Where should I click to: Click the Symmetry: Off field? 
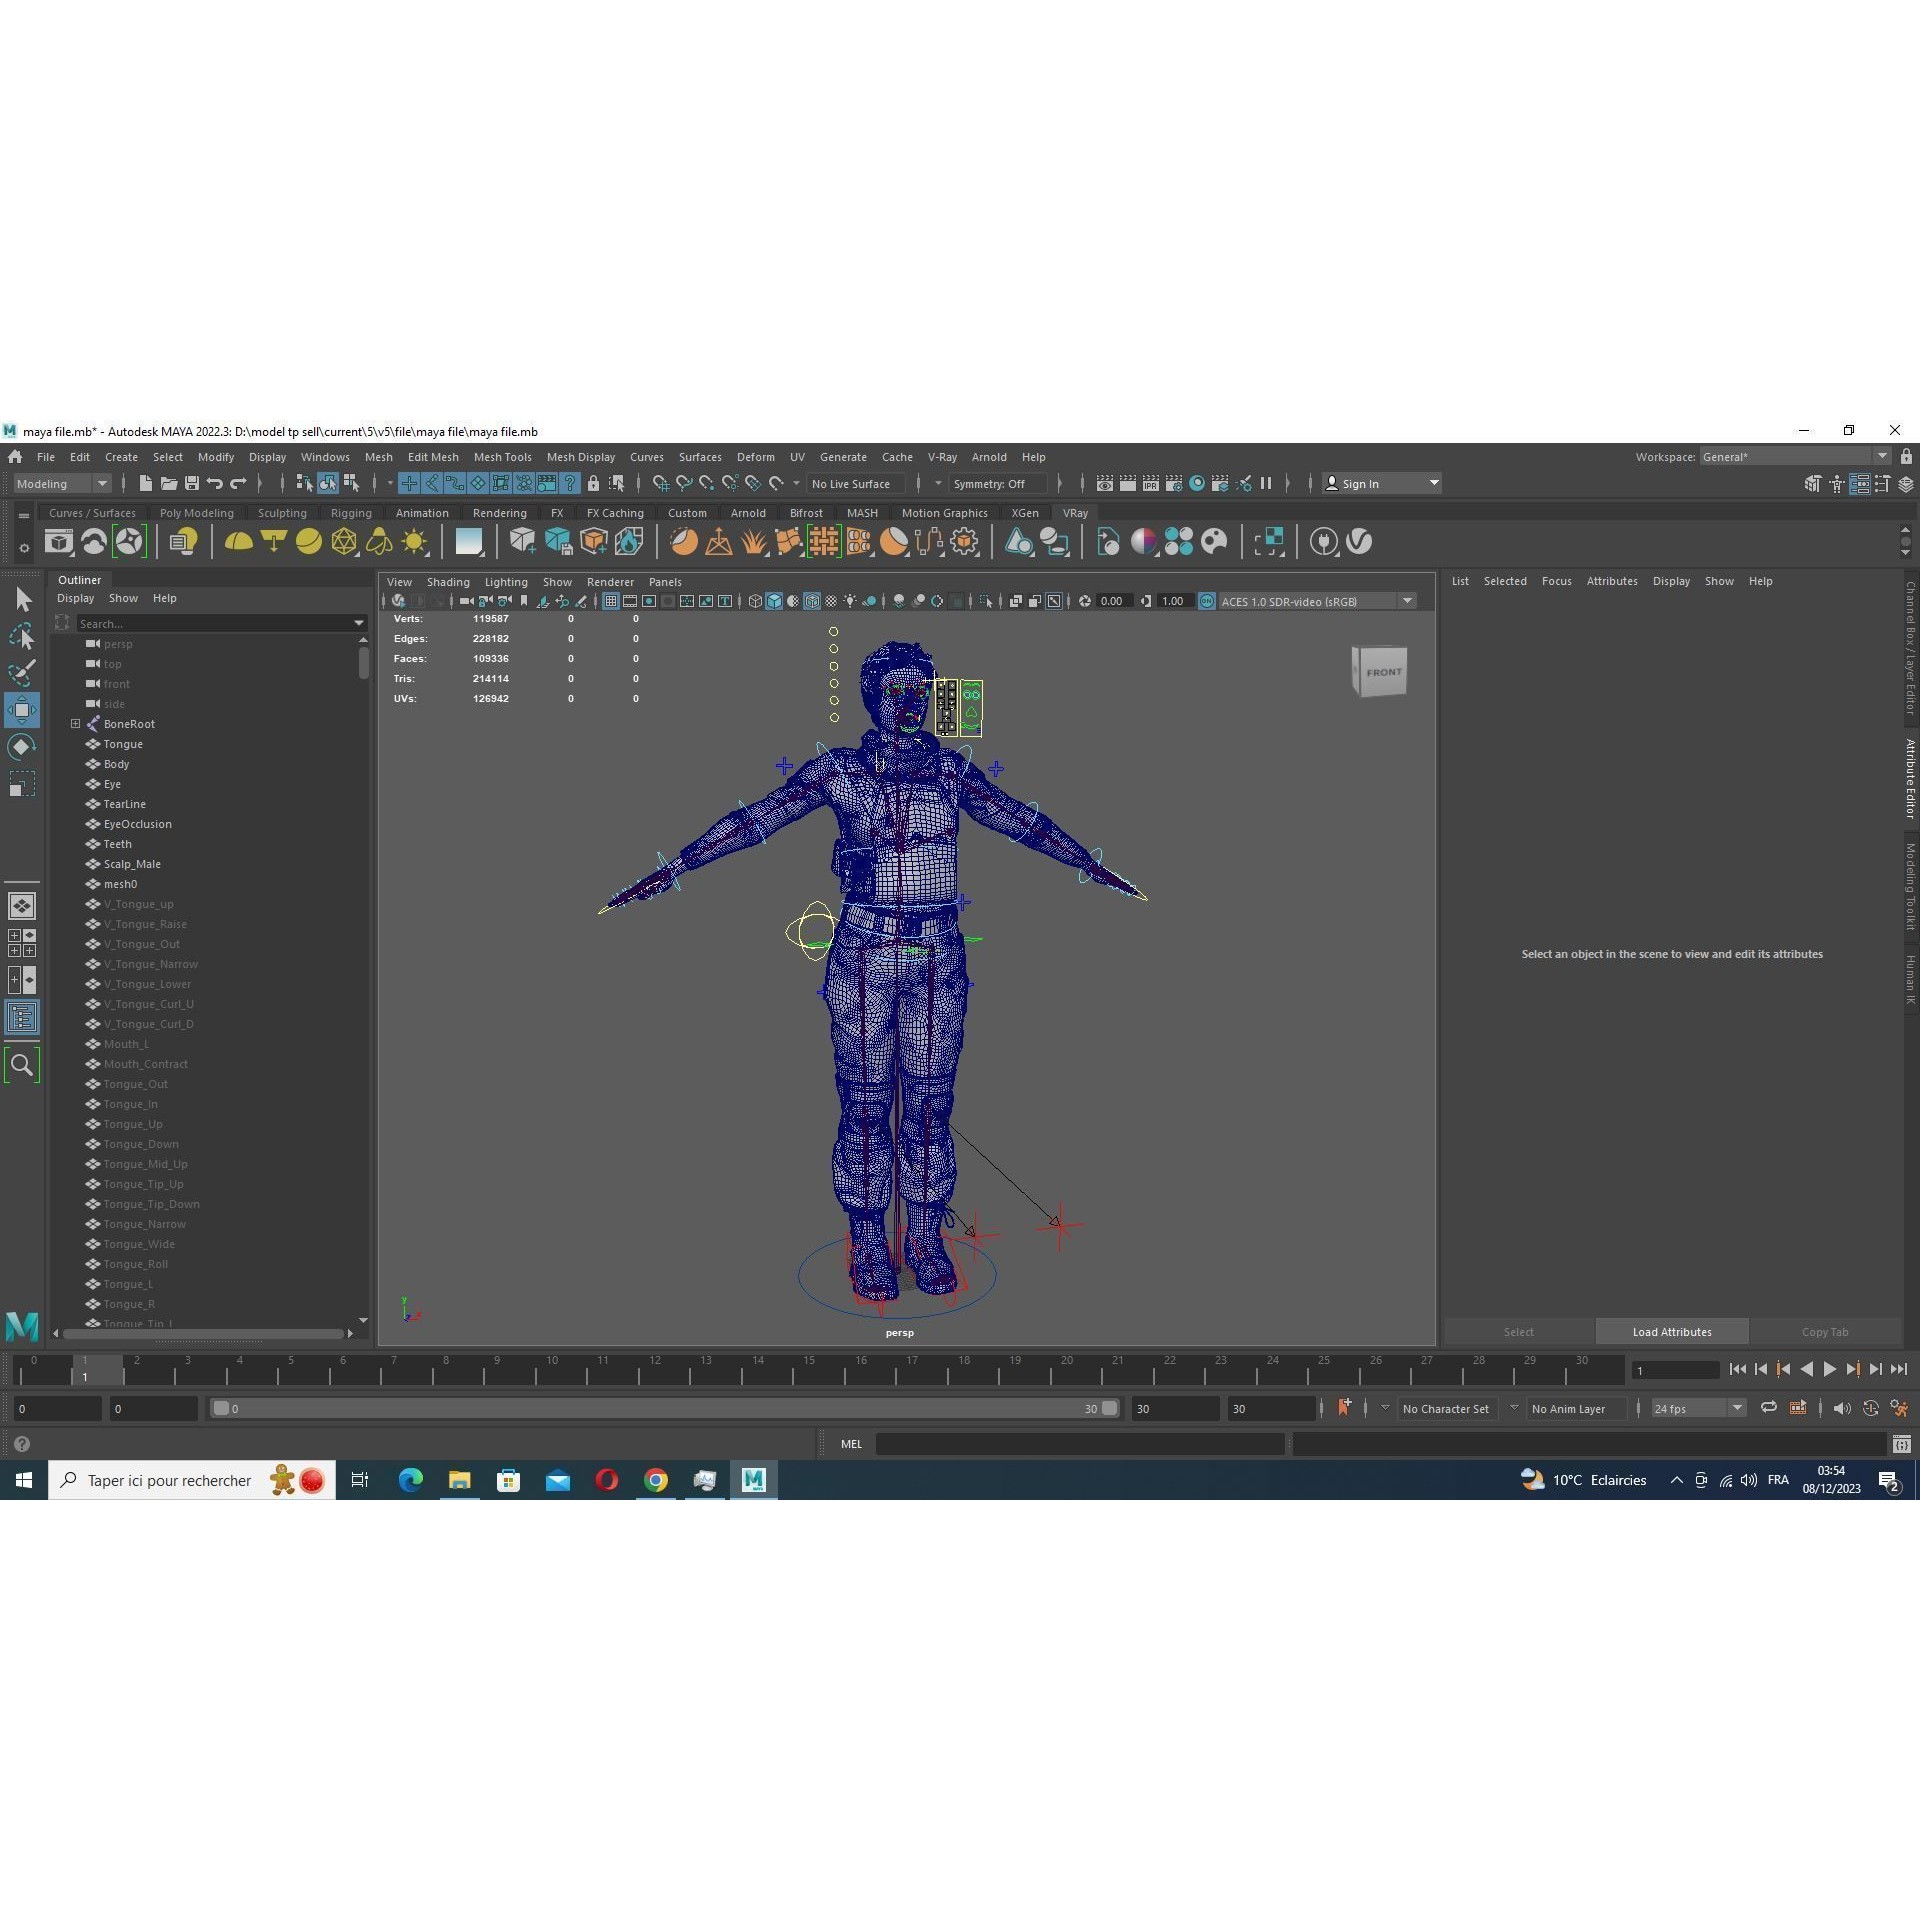[997, 484]
